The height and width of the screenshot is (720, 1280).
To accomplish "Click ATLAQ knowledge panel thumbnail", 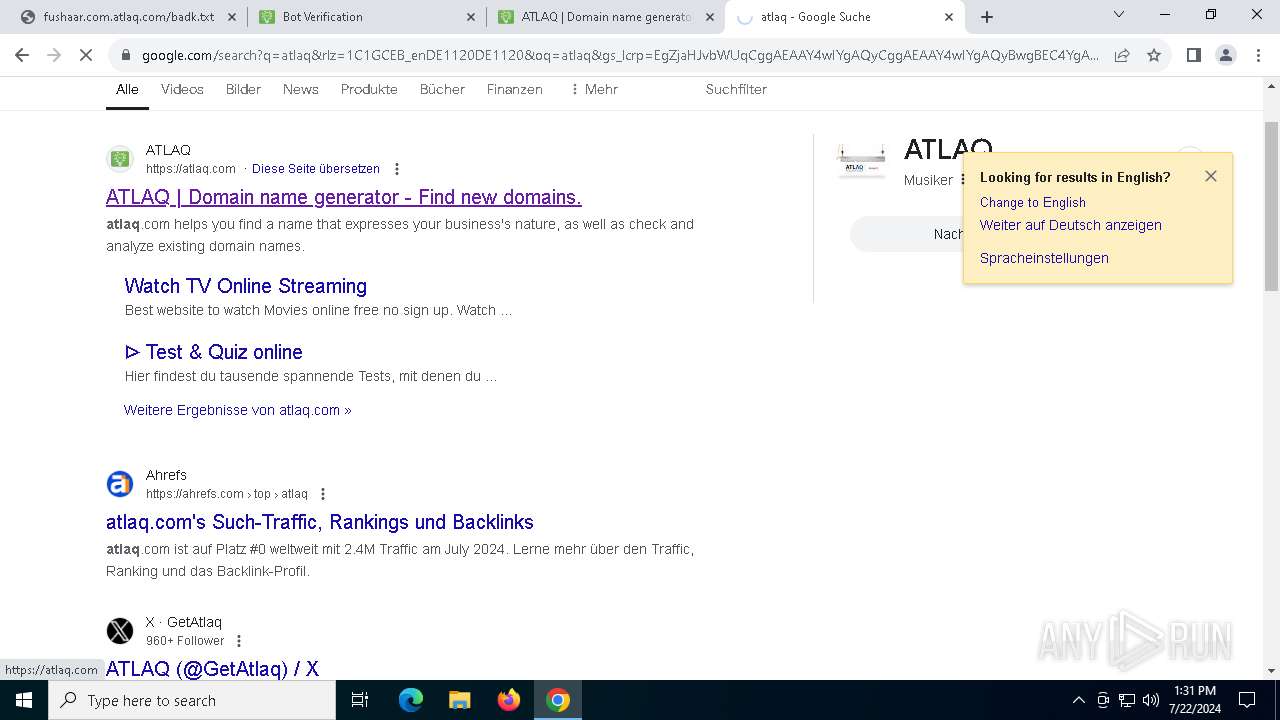I will tap(861, 161).
